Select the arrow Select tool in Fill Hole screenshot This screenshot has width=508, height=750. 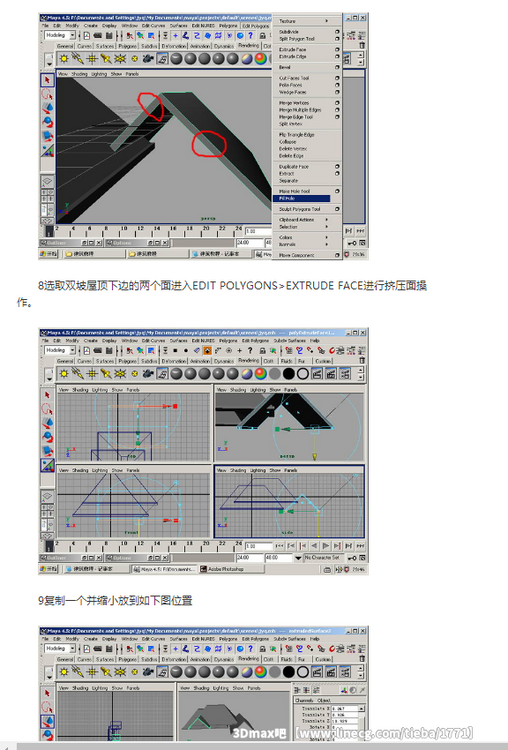[x=47, y=80]
